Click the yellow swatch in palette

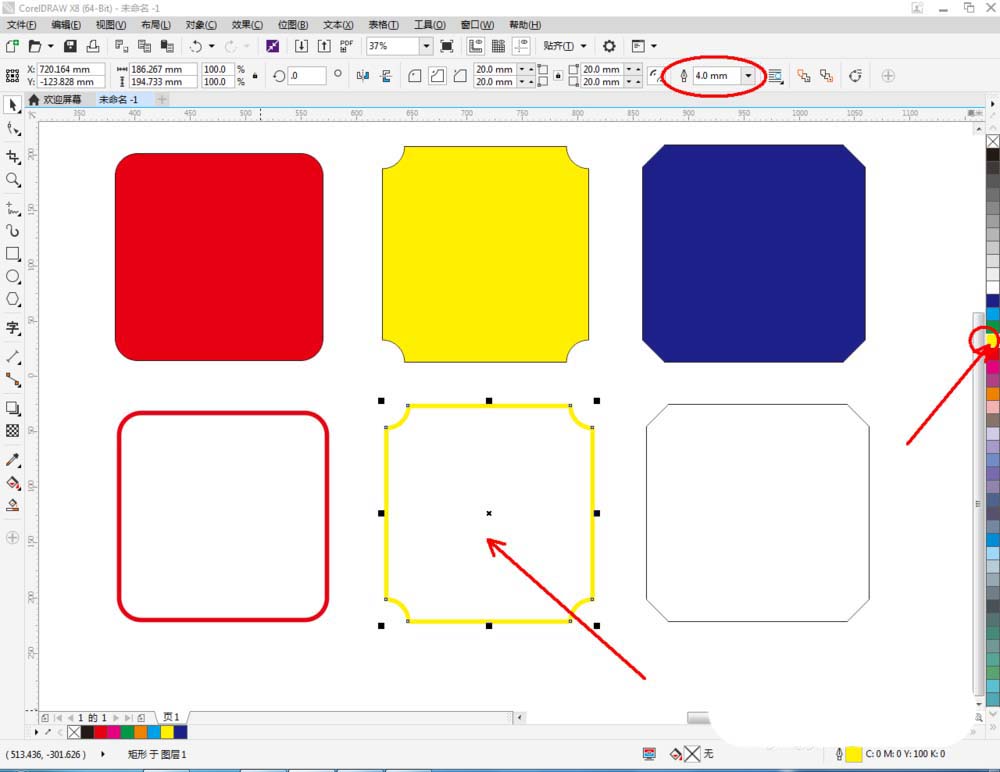pyautogui.click(x=992, y=341)
